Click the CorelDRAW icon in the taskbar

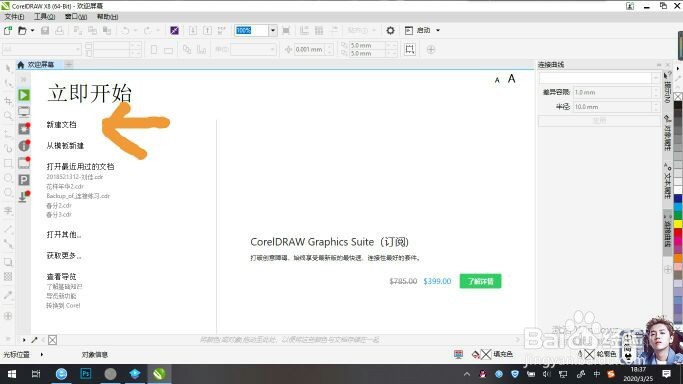coord(159,374)
